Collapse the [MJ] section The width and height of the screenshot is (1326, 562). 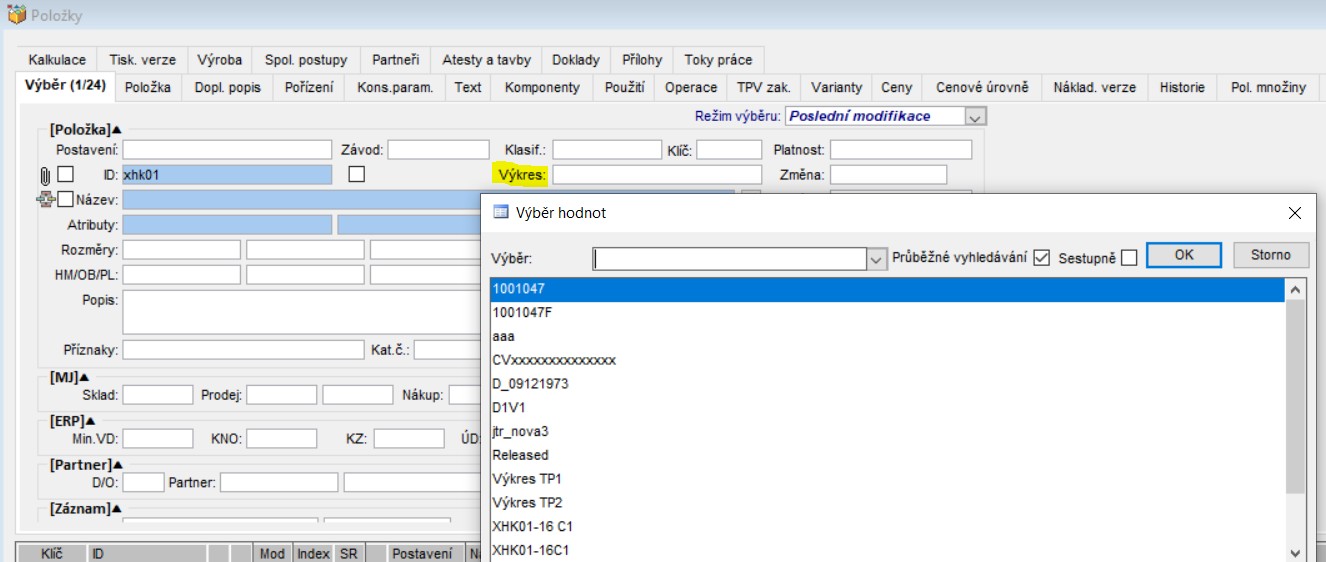(84, 377)
